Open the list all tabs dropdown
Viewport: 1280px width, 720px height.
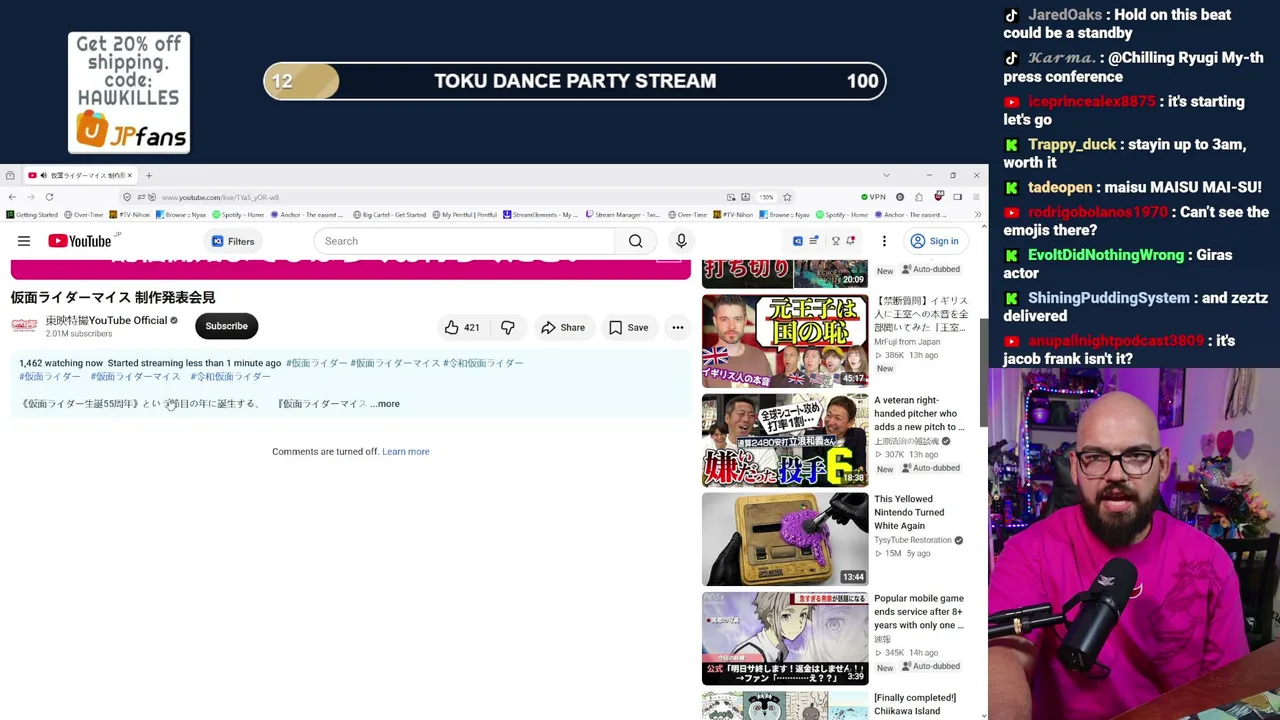[x=886, y=176]
